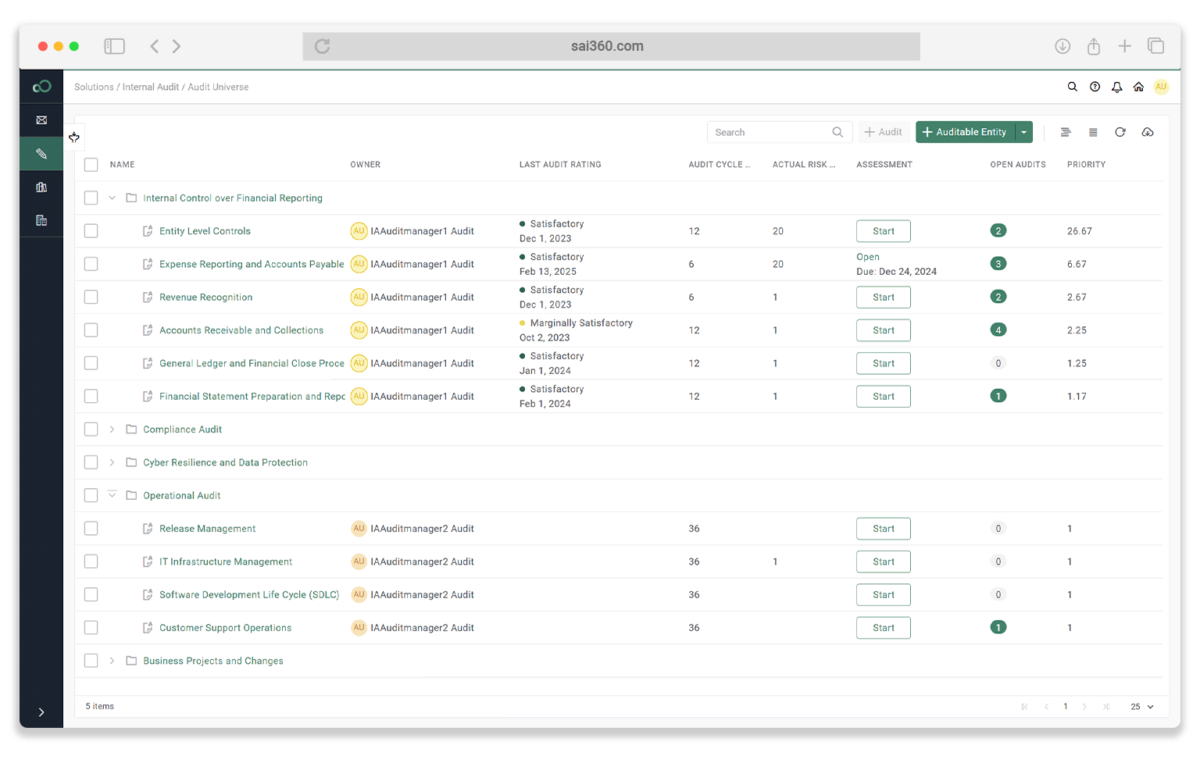The image size is (1200, 770).
Task: Click the filter funnel icon
Action: (x=1066, y=132)
